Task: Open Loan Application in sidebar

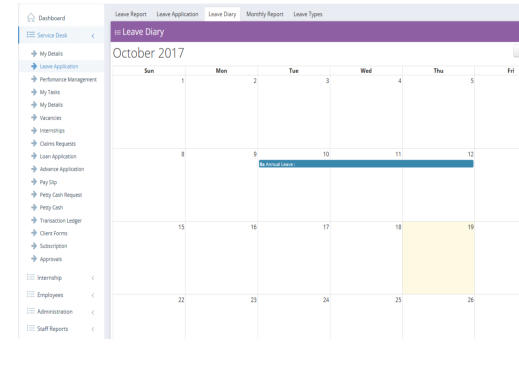Action: [x=58, y=156]
